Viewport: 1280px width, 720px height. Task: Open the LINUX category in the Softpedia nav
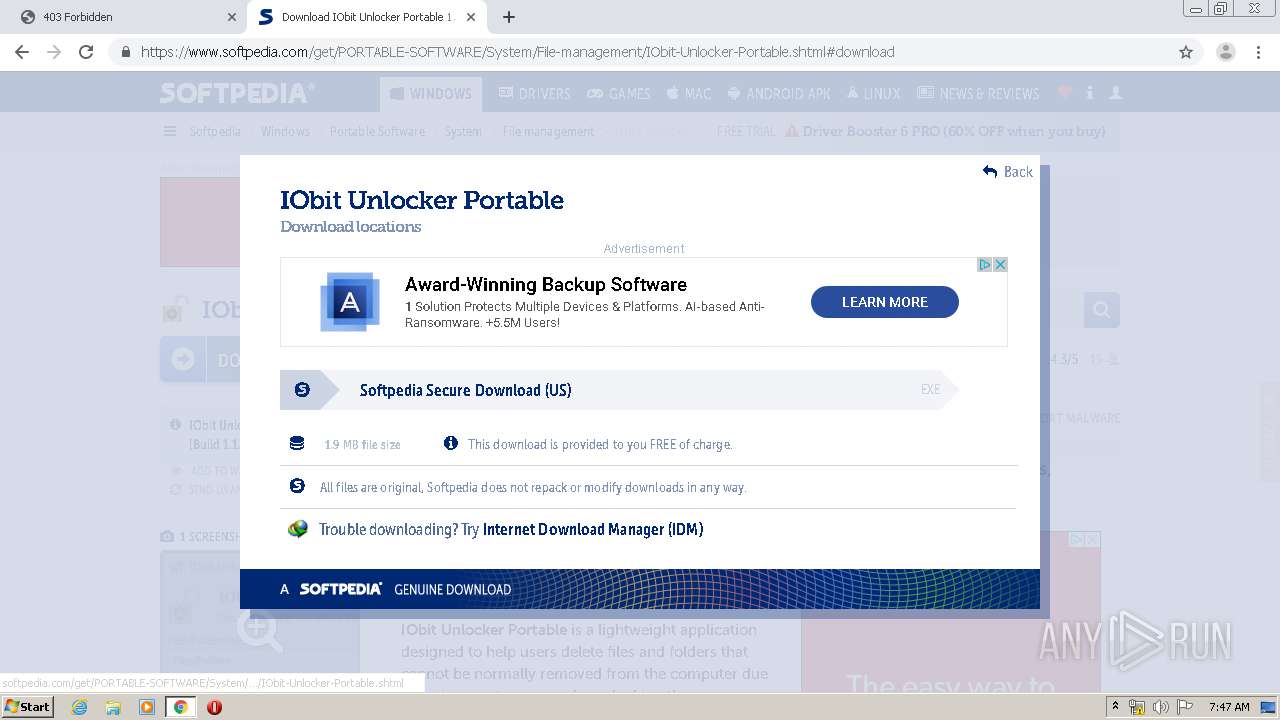coord(873,93)
